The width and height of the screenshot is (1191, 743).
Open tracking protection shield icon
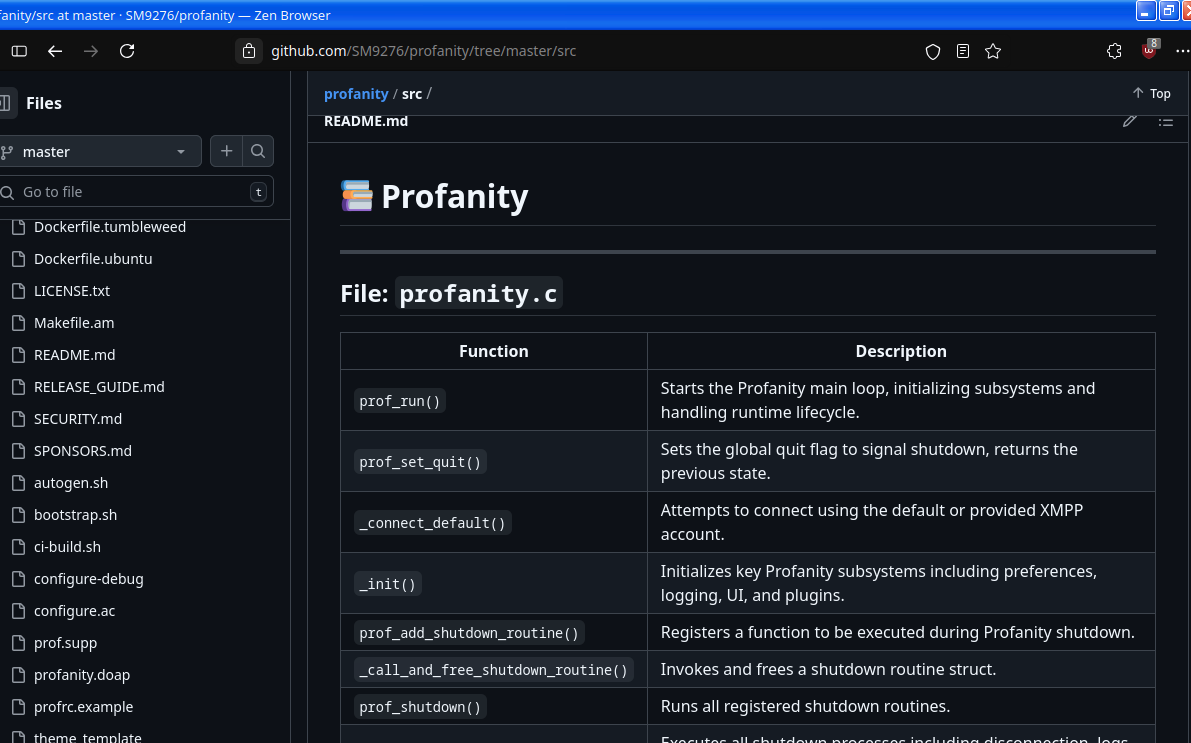pos(933,51)
